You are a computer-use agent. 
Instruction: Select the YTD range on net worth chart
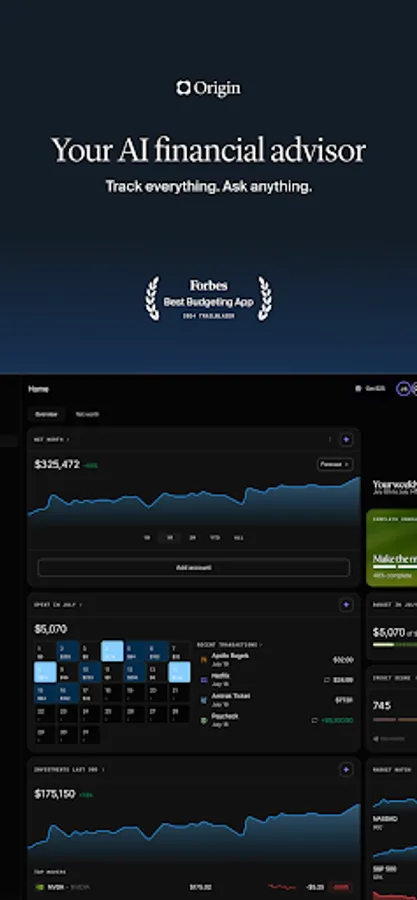[215, 538]
